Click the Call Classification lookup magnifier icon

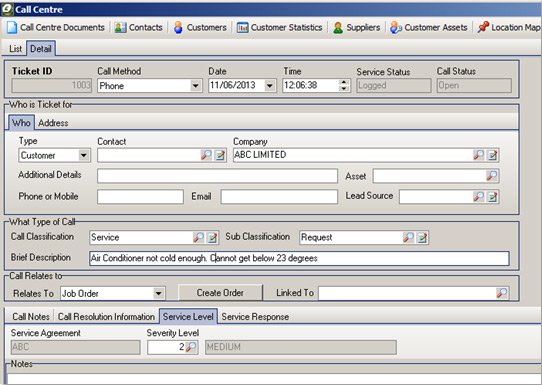click(x=198, y=237)
